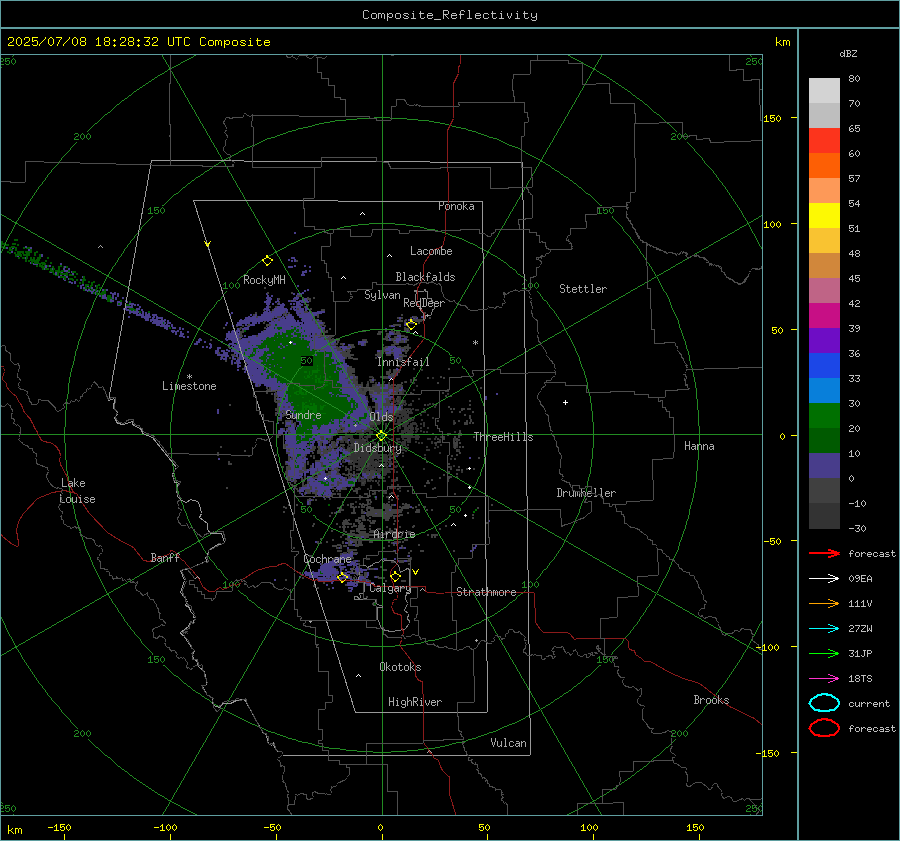
Task: Click the Sylvan label
Action: [382, 295]
